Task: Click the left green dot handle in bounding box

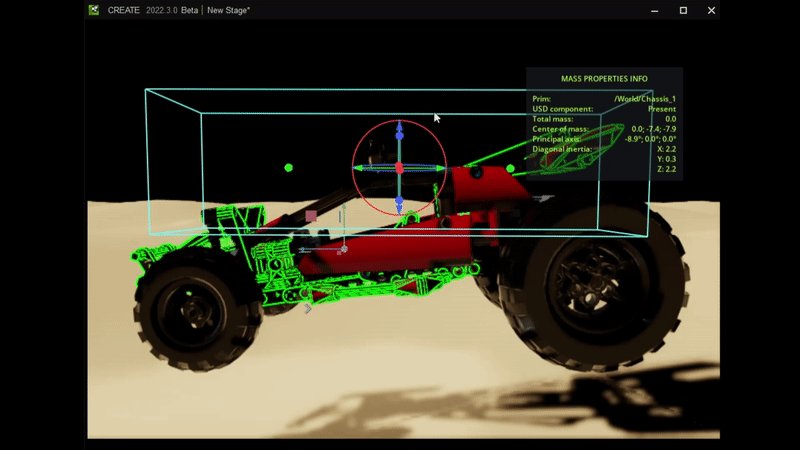Action: [x=289, y=167]
